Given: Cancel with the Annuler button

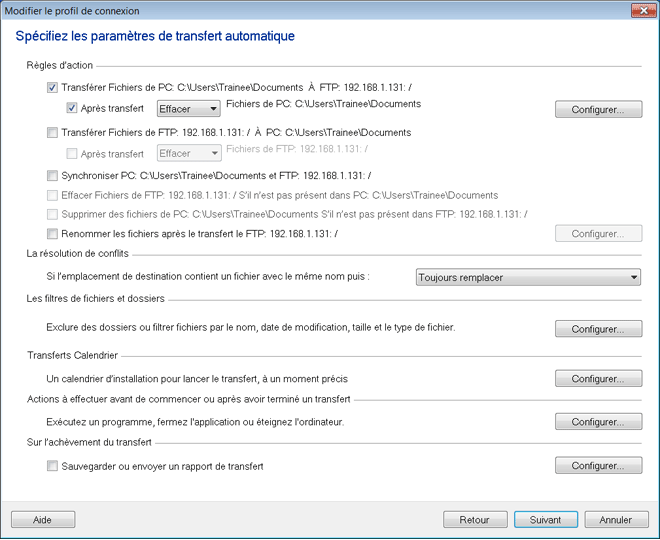Looking at the screenshot, I should (x=615, y=520).
